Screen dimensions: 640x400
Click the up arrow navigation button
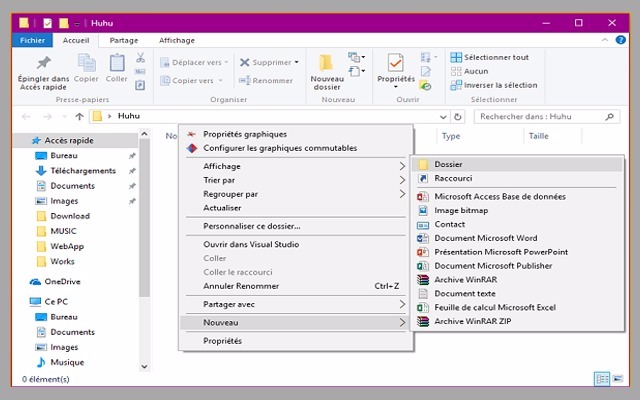[x=79, y=116]
